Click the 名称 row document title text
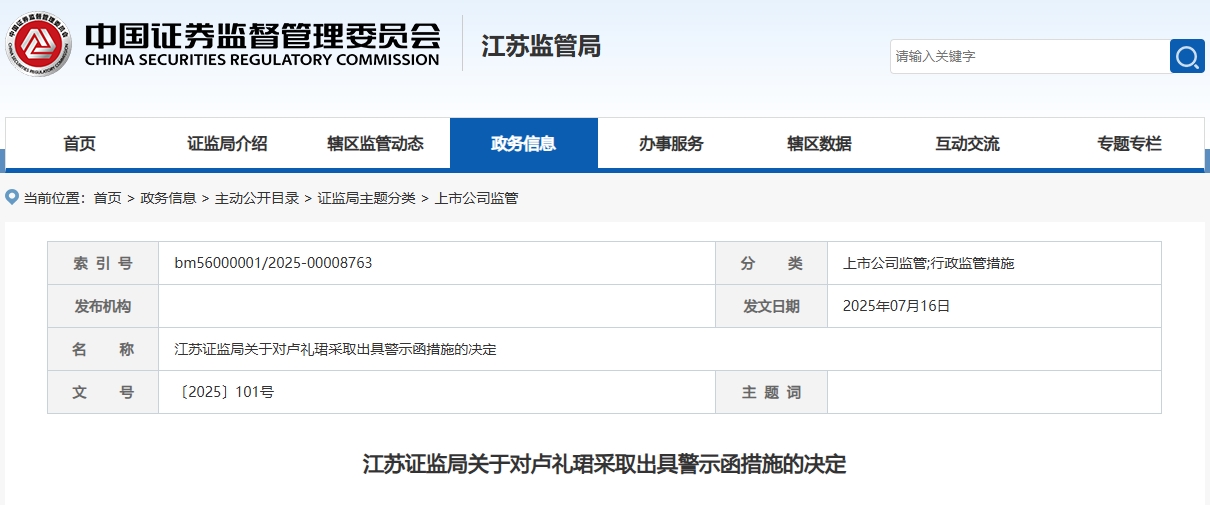This screenshot has height=505, width=1210. pyautogui.click(x=336, y=349)
